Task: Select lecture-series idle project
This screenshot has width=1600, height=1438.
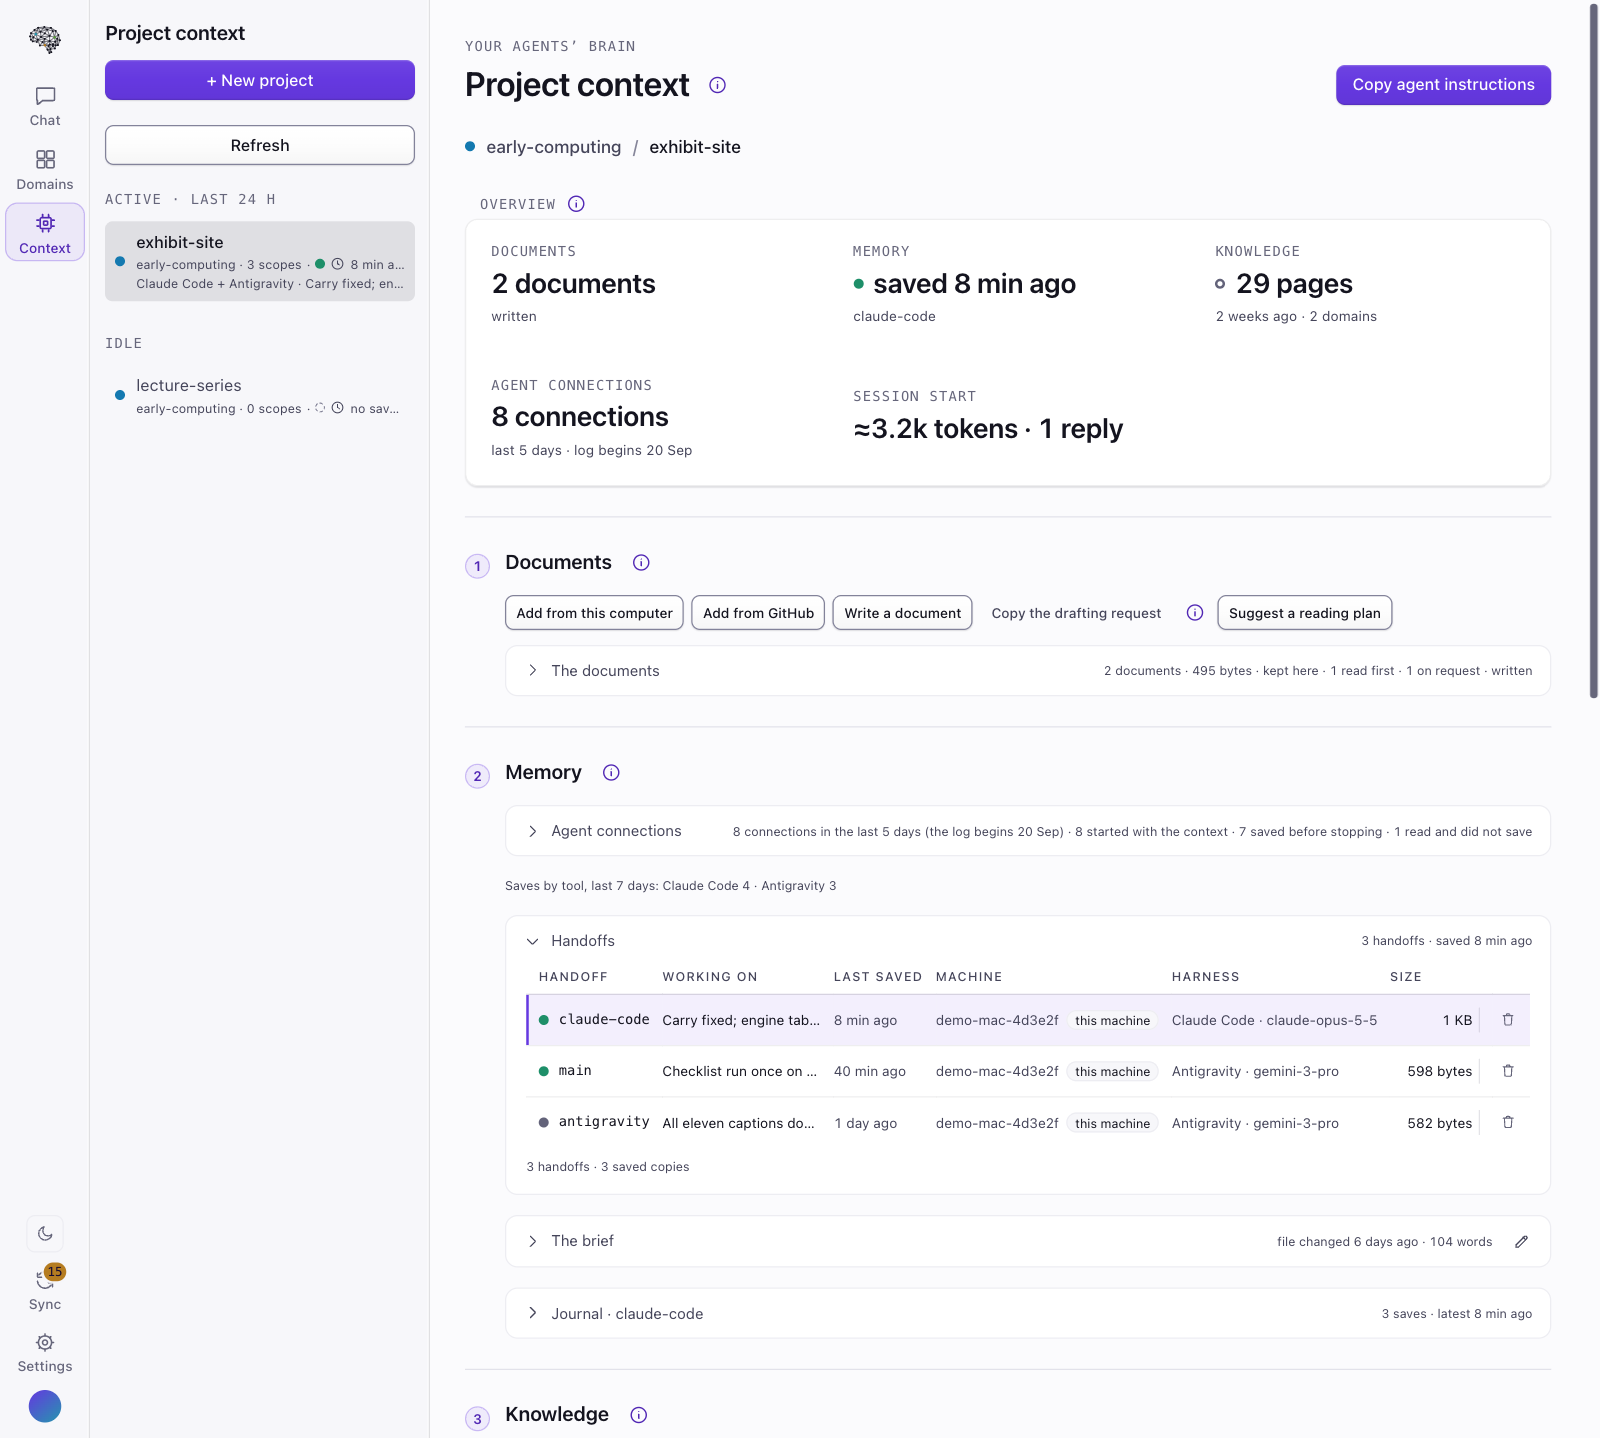Action: [x=260, y=396]
